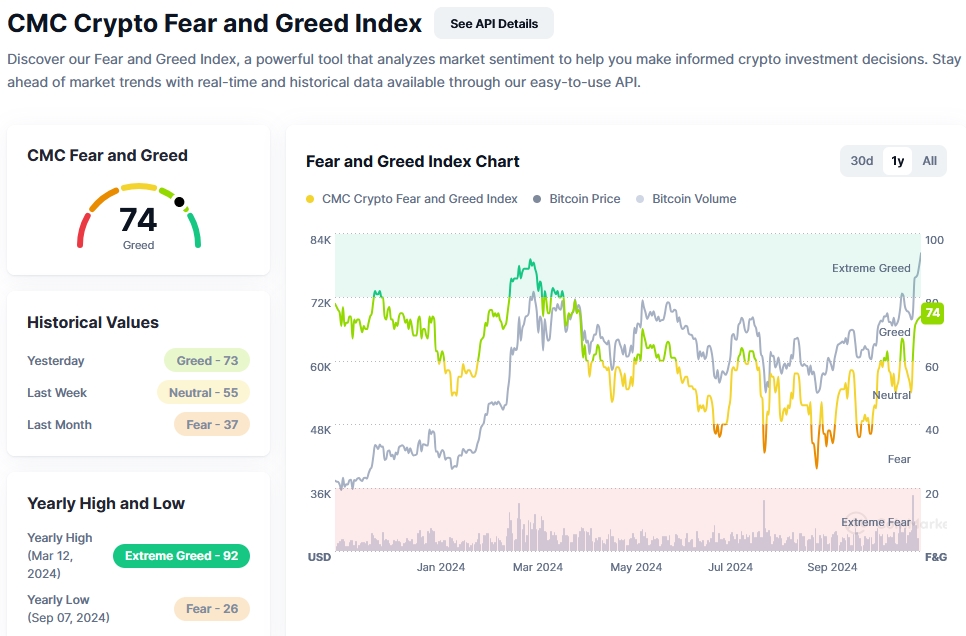This screenshot has height=636, width=966.
Task: Click the Greed - 73 yesterday badge
Action: pyautogui.click(x=207, y=361)
